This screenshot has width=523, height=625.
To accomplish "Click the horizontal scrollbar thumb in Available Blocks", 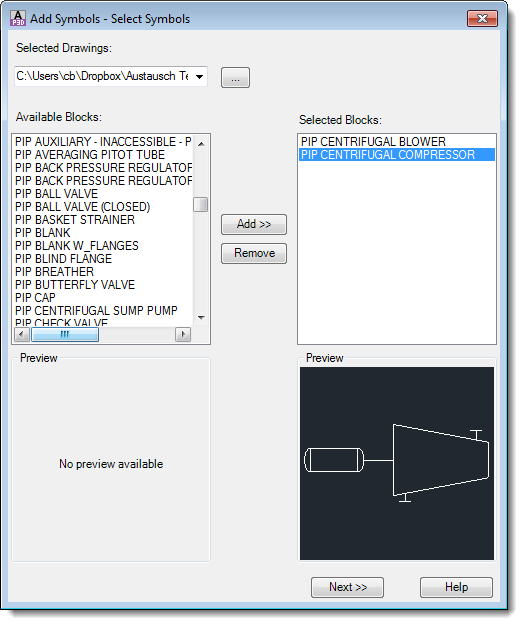I will point(65,334).
